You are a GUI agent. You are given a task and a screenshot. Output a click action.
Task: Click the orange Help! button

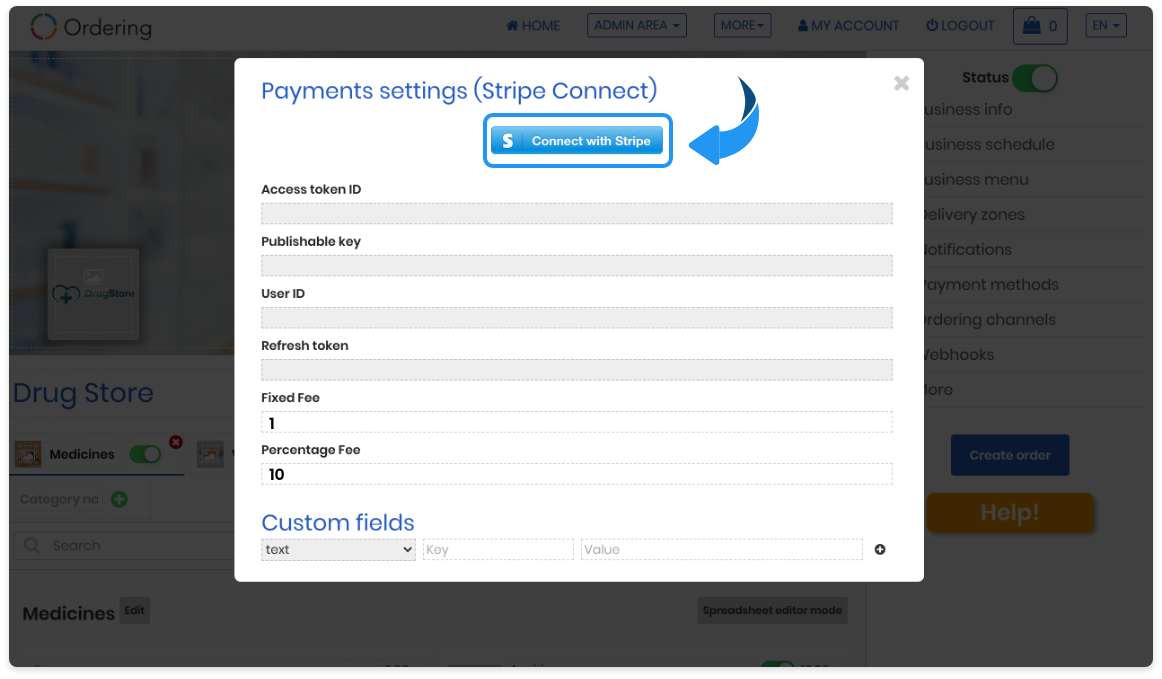pyautogui.click(x=1010, y=512)
